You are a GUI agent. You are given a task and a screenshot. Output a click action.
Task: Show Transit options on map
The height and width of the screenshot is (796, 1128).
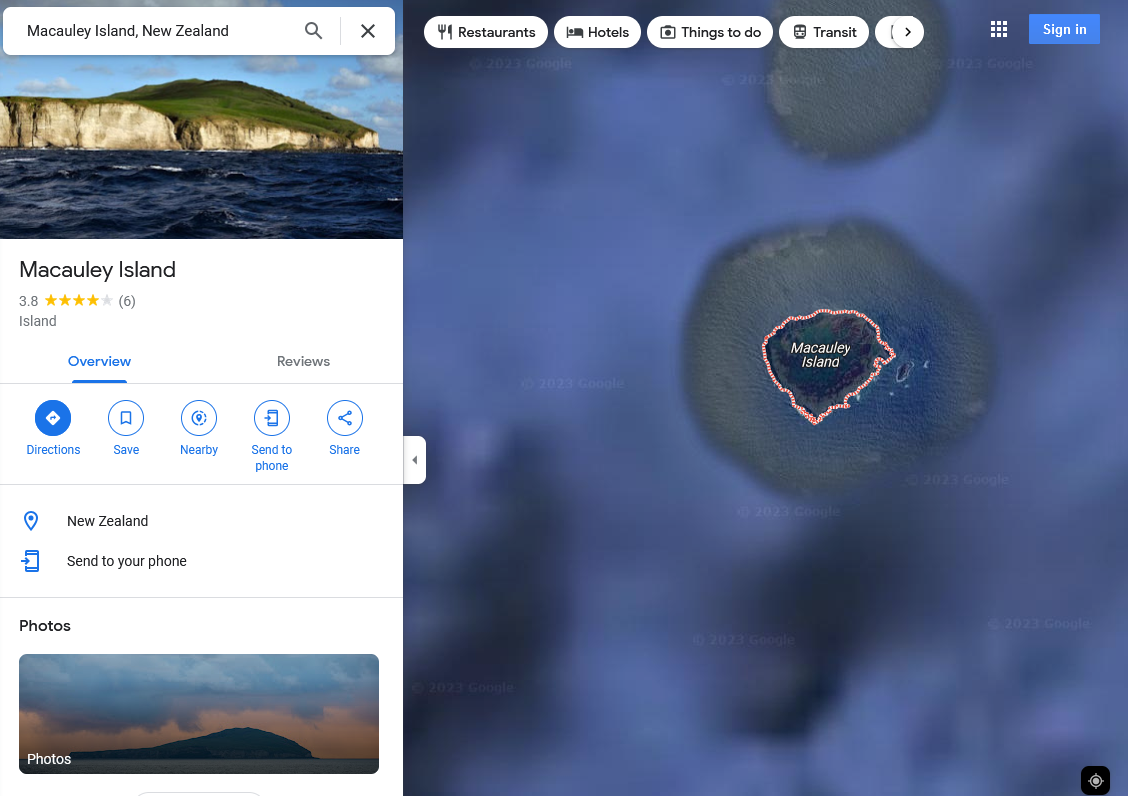(x=824, y=32)
